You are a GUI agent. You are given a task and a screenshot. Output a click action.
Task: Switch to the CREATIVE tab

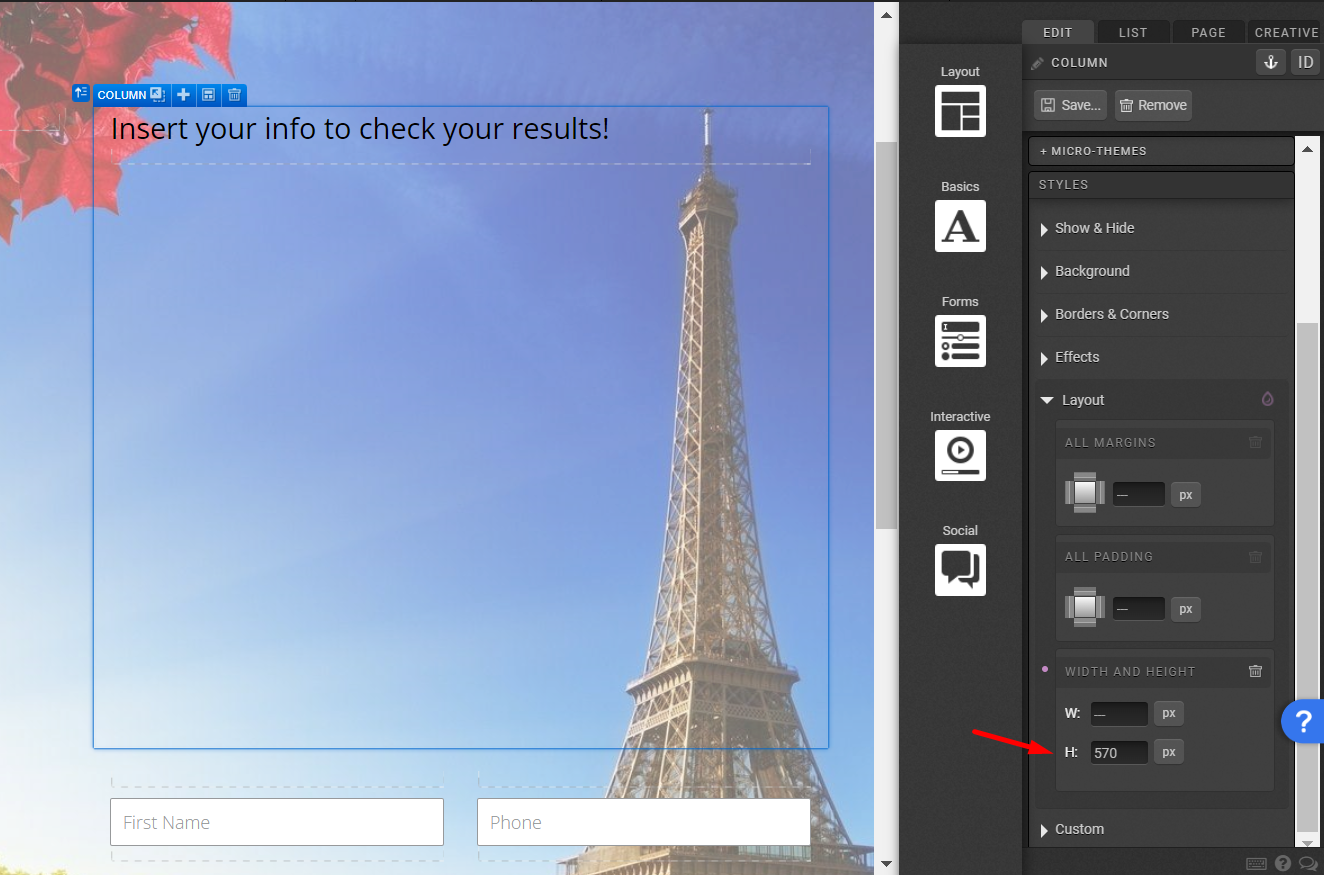point(1286,32)
